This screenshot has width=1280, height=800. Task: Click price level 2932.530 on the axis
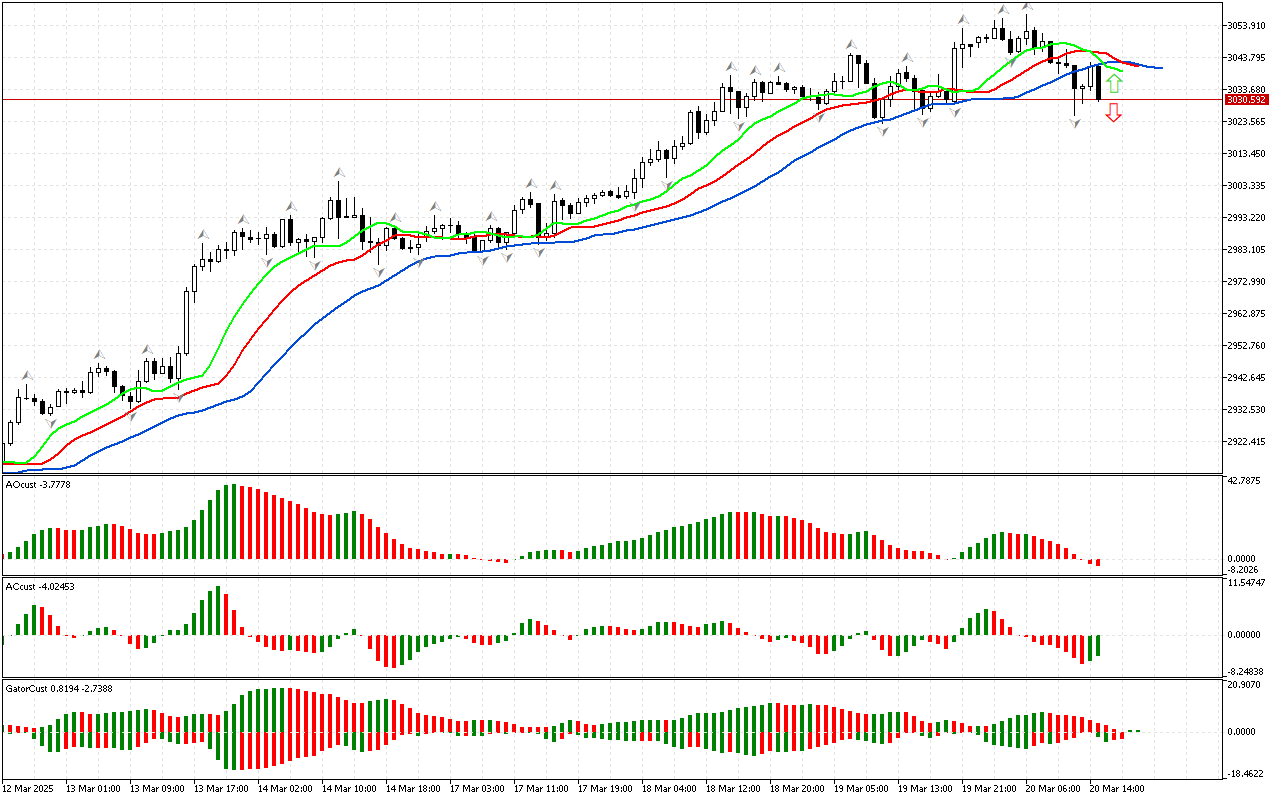coord(1248,409)
